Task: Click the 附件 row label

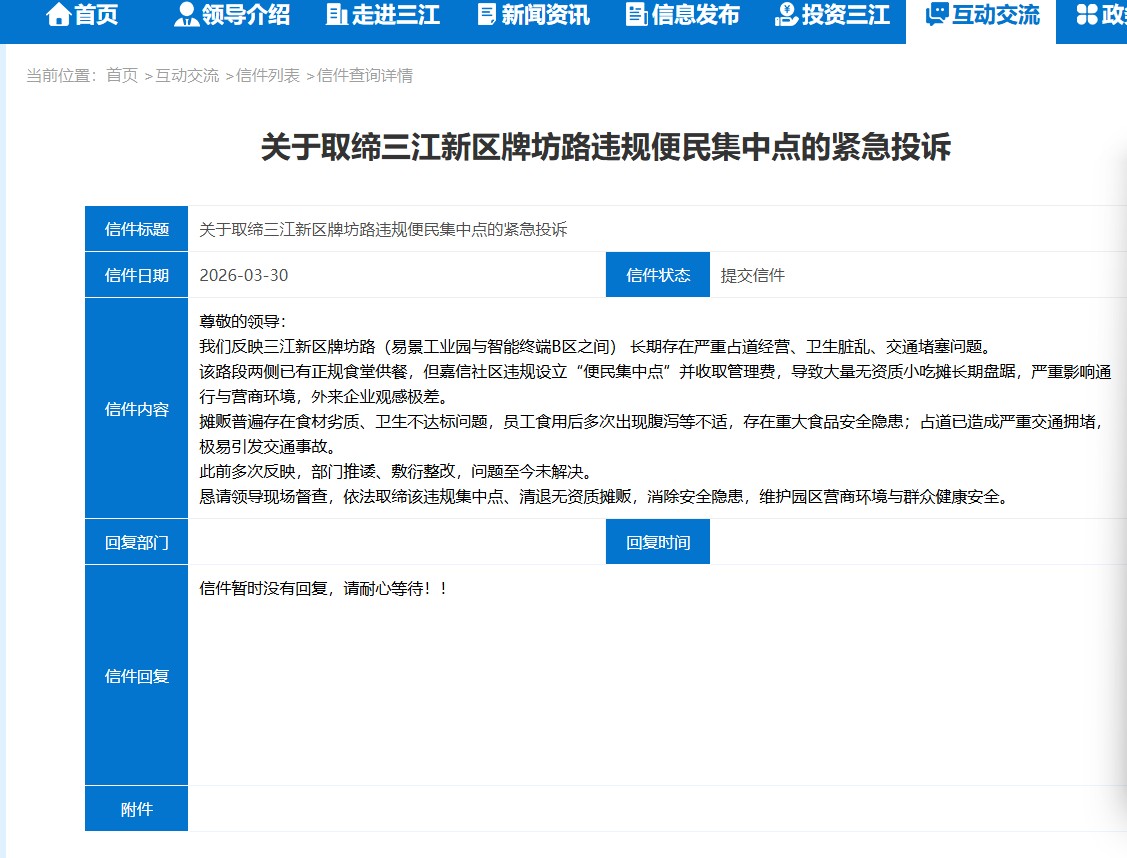Action: [136, 809]
